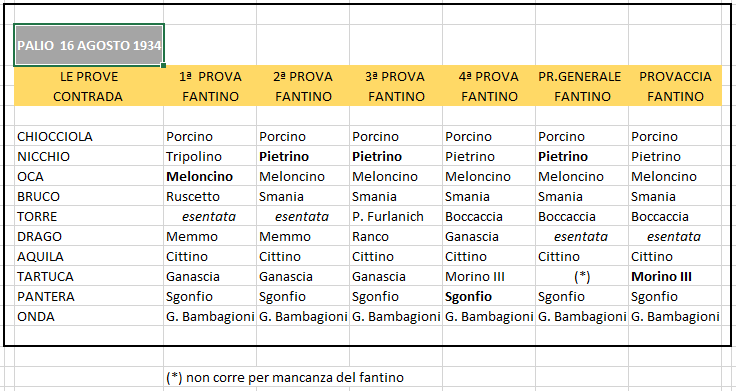Screen dimensions: 736x391
Task: Click the fill handle of the selected cell
Action: click(x=163, y=65)
